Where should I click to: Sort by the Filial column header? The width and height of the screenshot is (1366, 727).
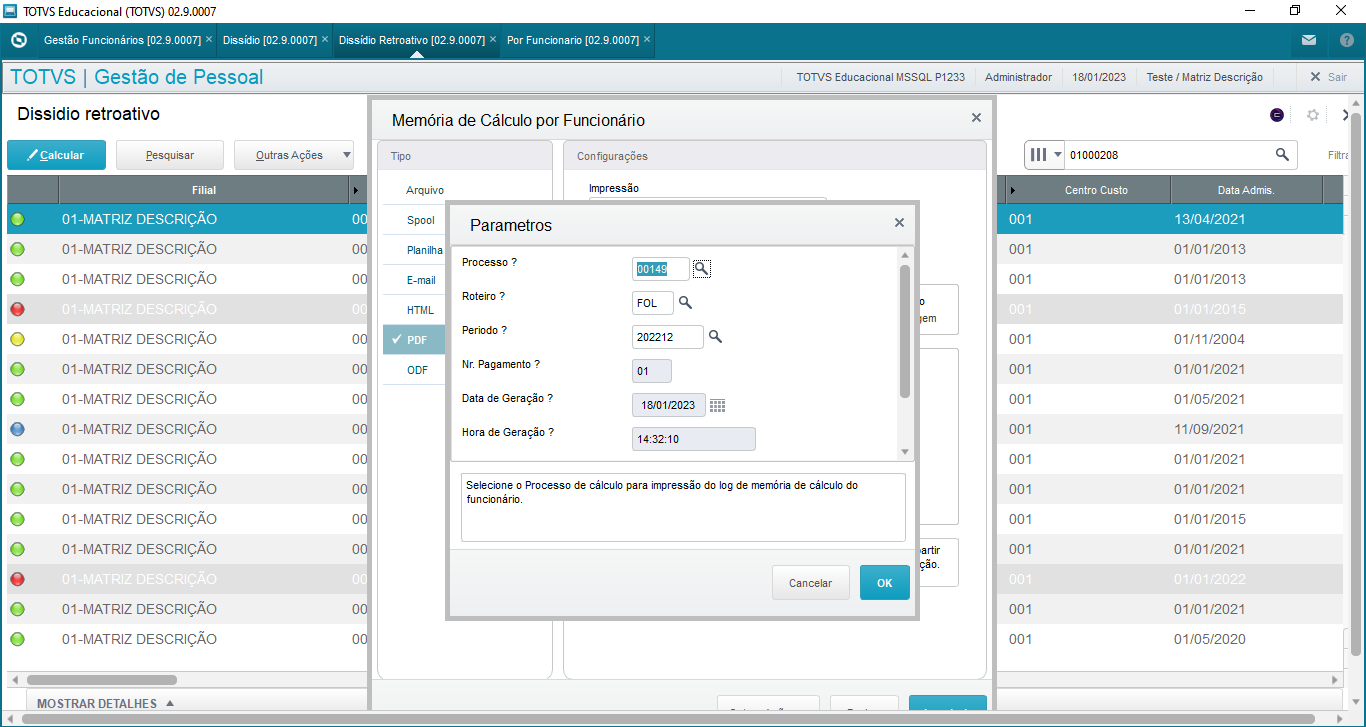click(204, 190)
